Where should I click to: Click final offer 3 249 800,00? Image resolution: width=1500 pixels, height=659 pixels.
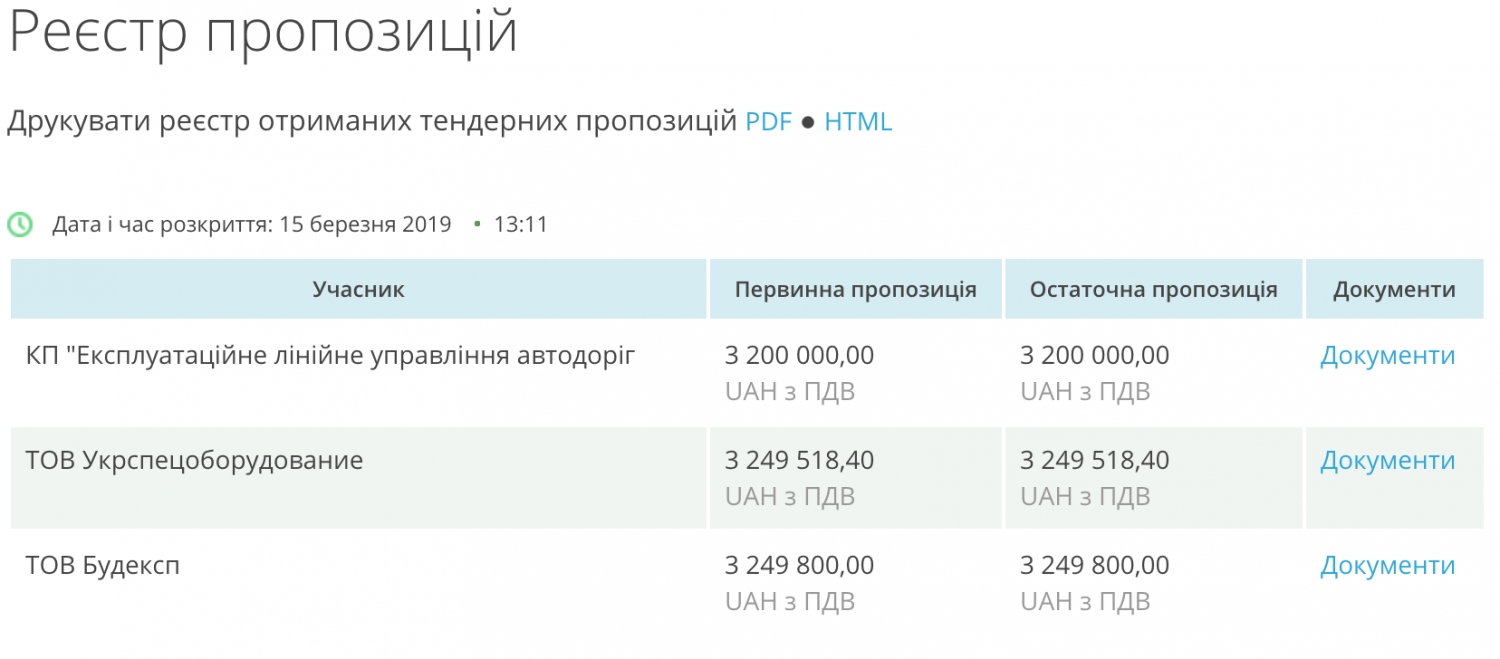tap(1094, 565)
